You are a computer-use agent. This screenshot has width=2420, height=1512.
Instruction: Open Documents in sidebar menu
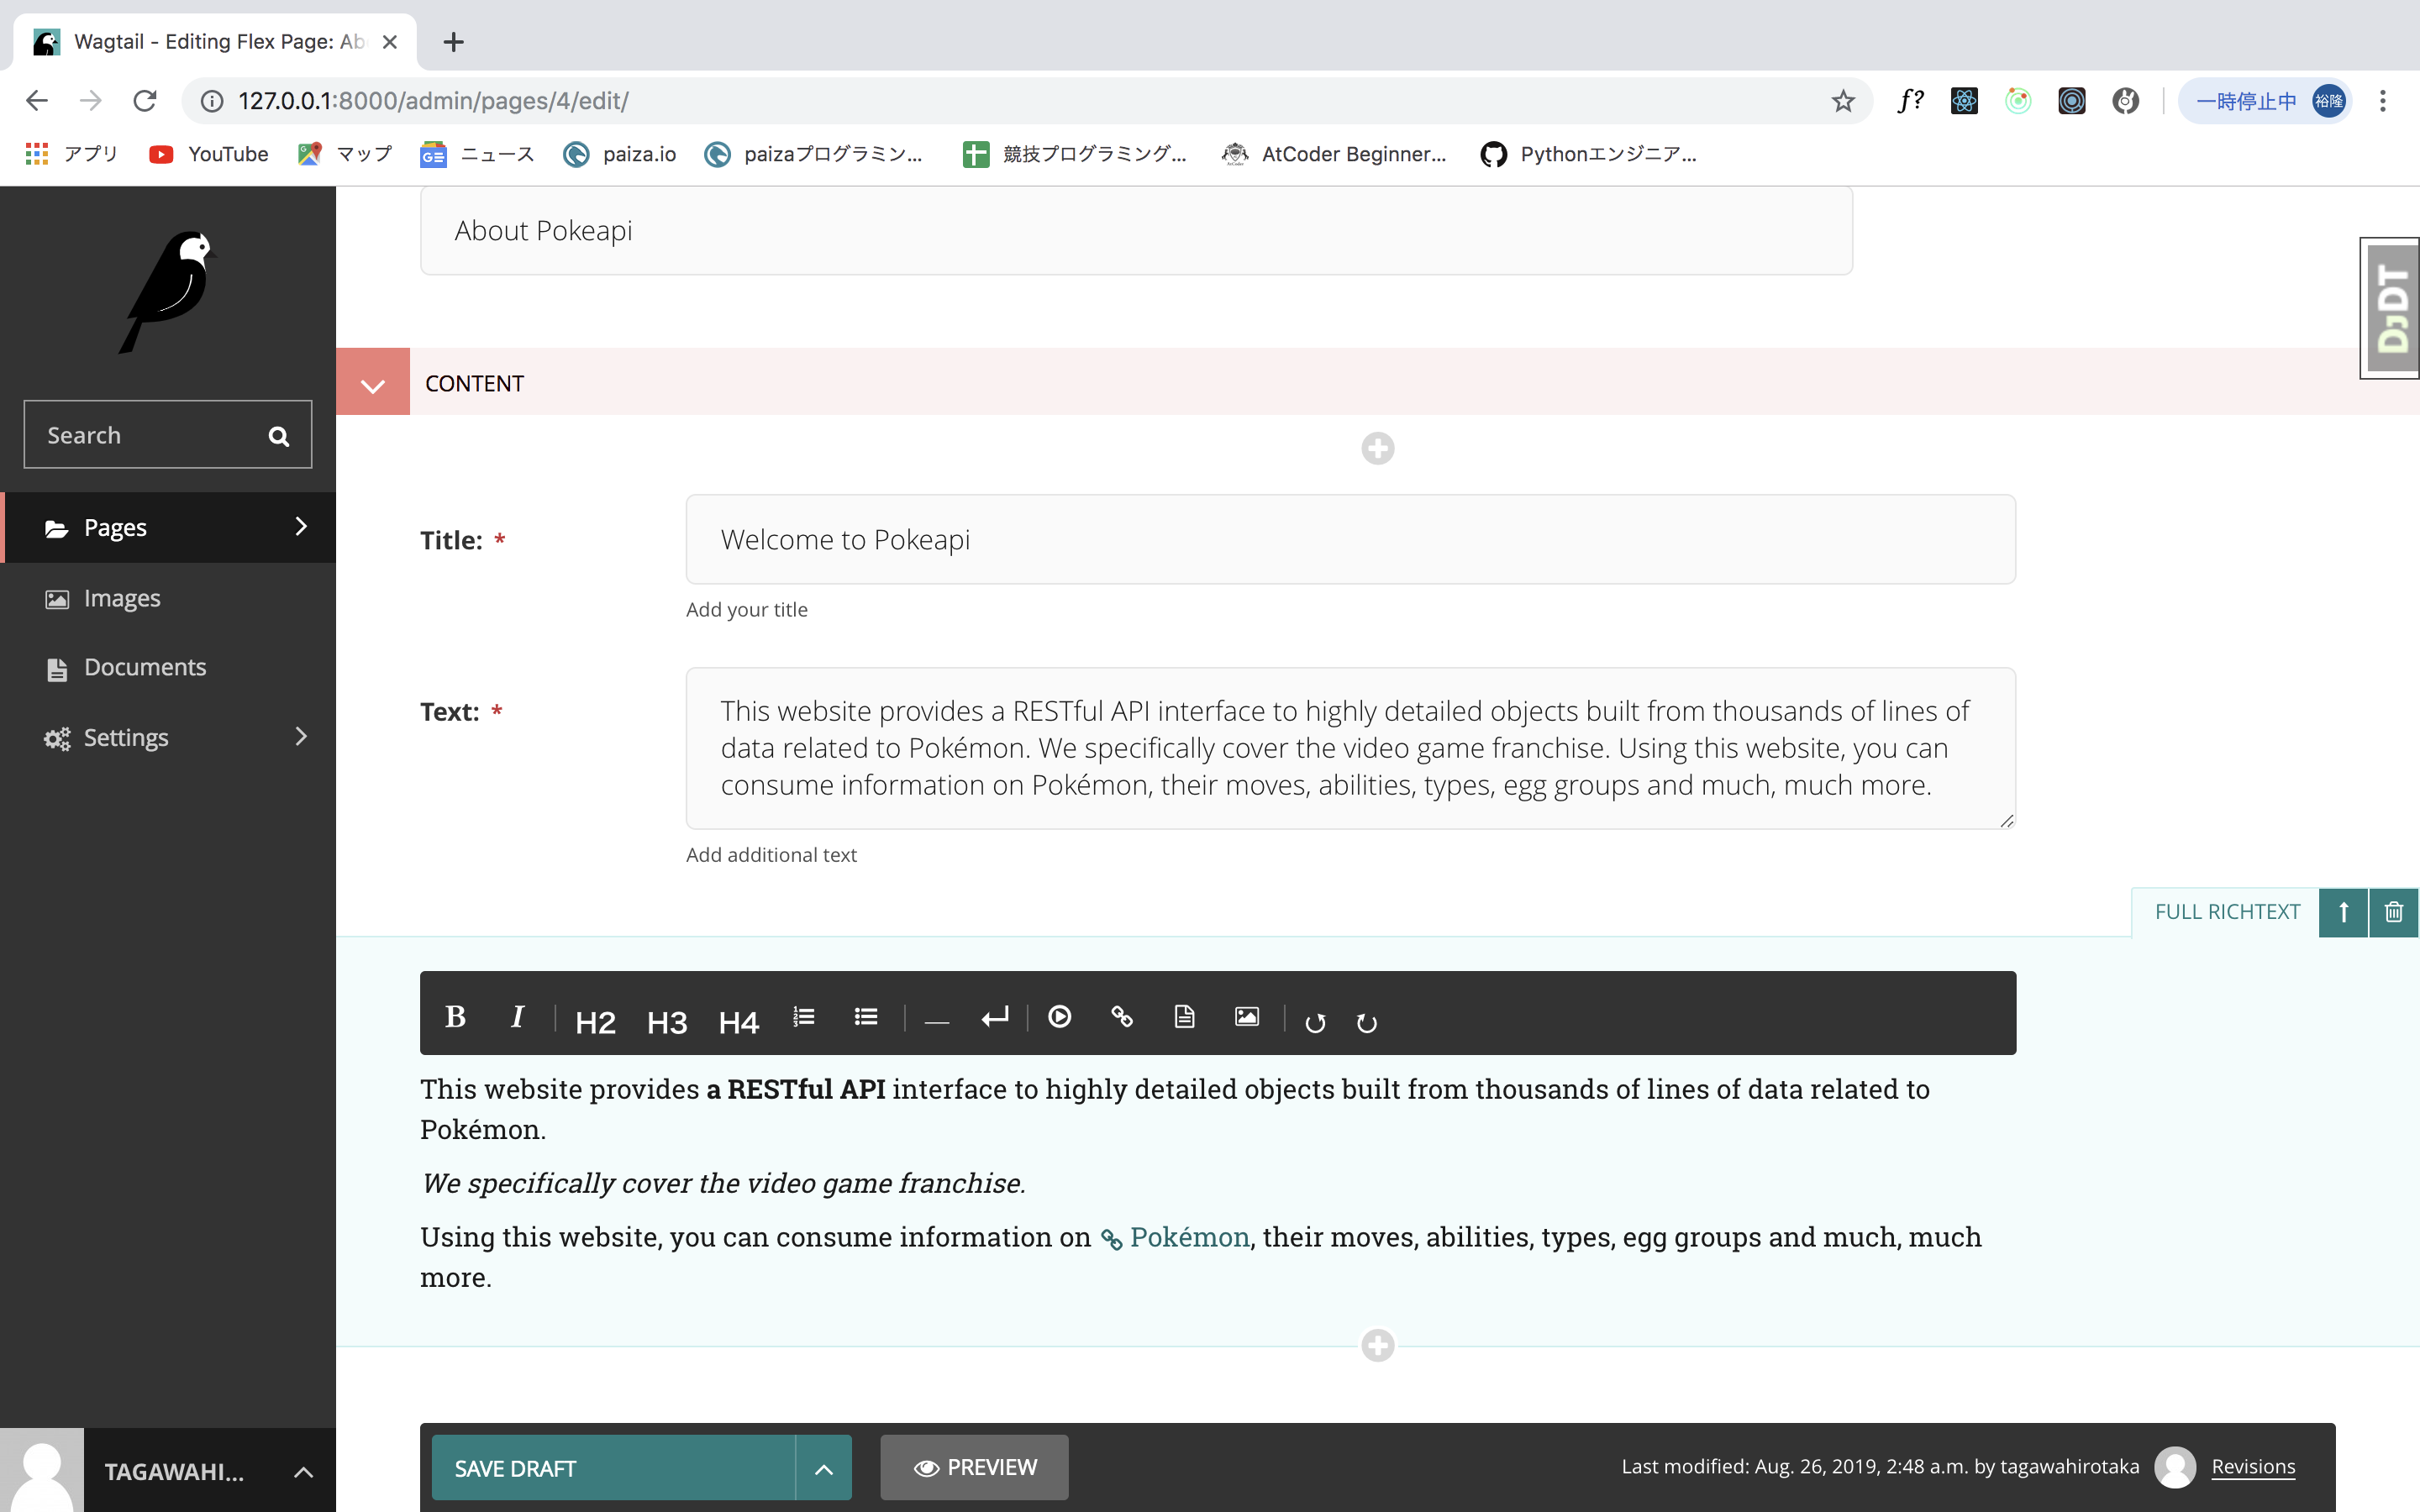[145, 667]
